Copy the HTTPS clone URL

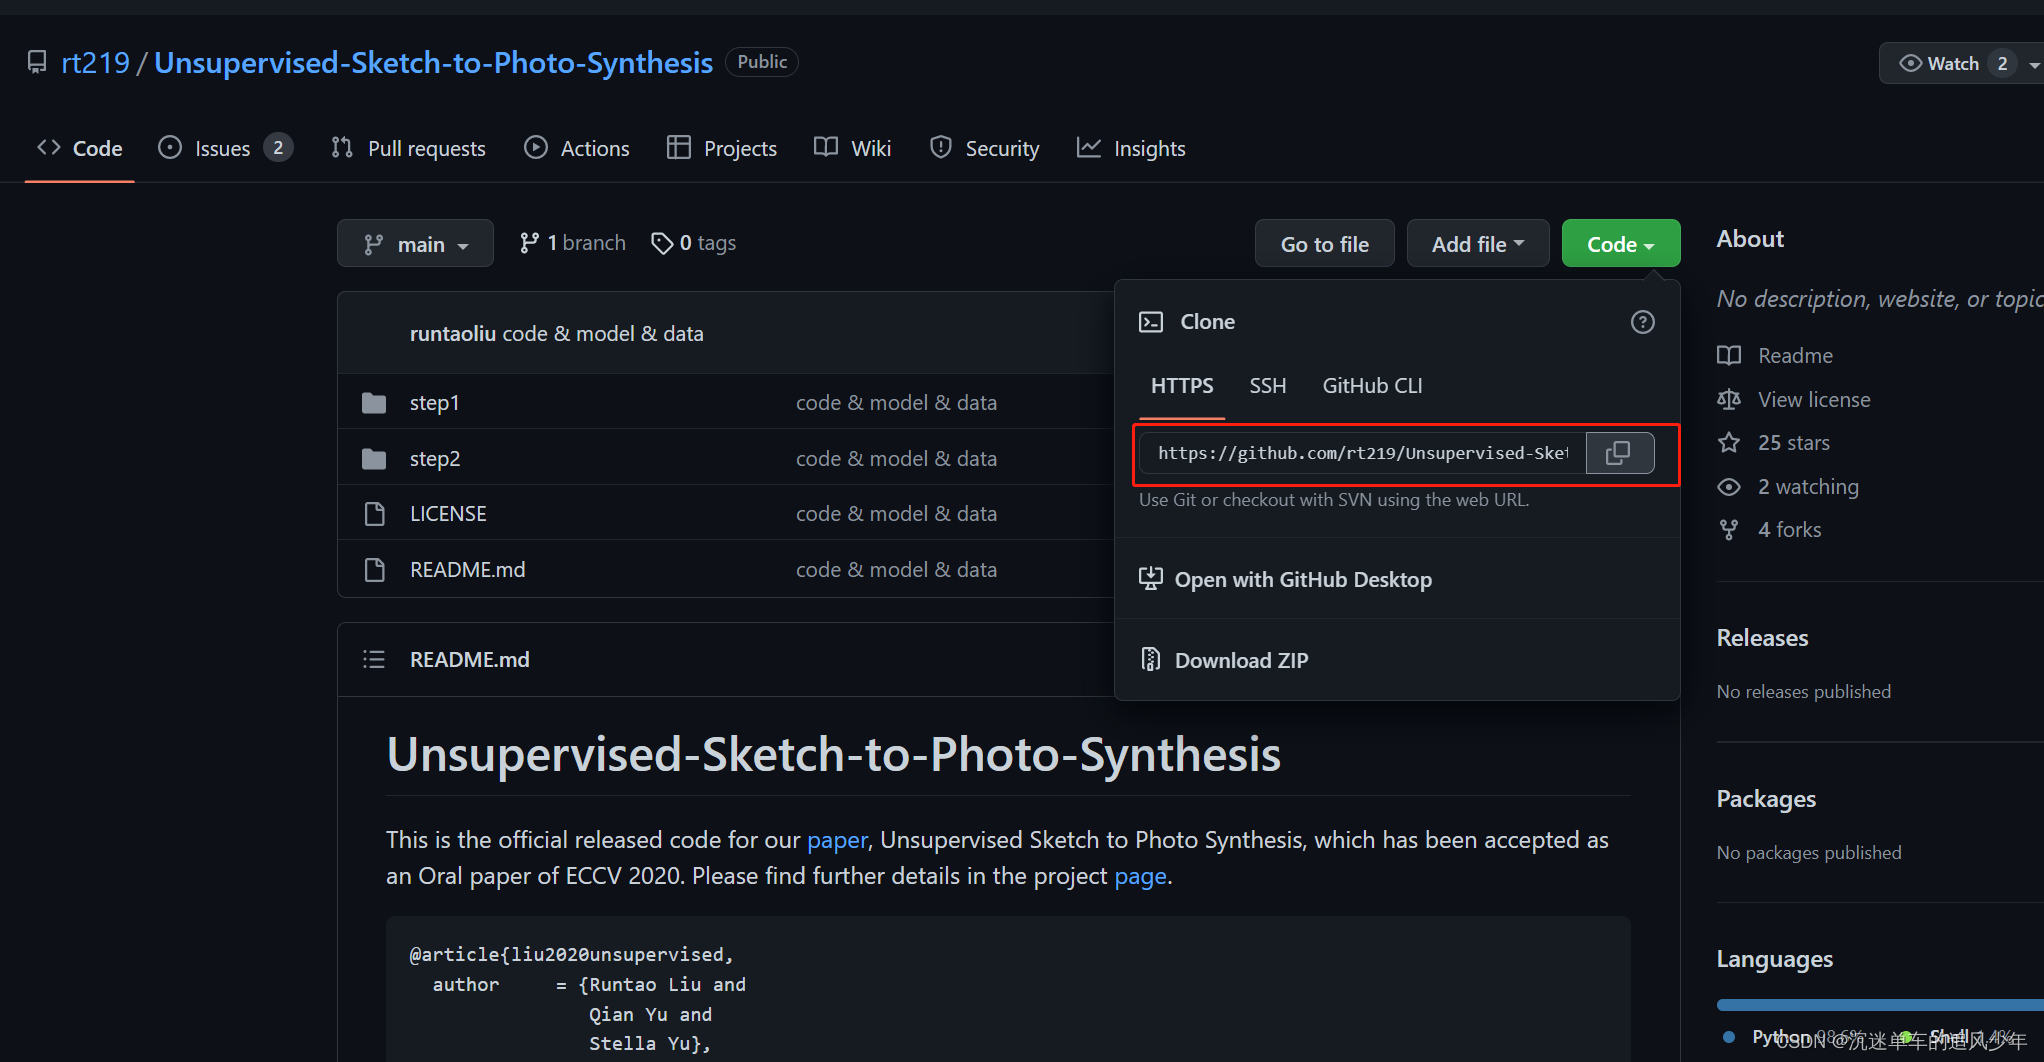1619,453
